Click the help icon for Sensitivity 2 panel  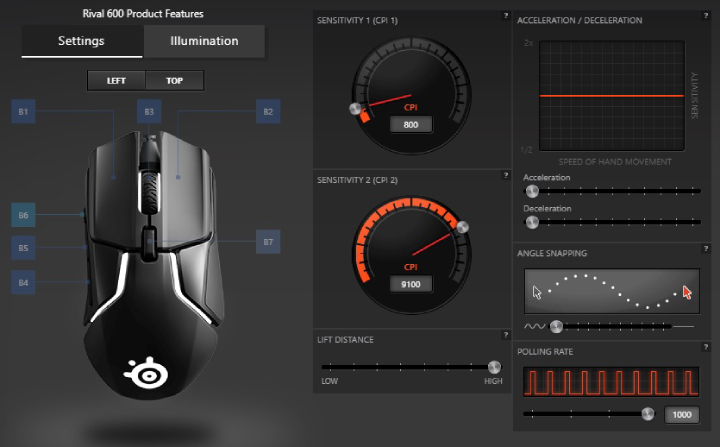point(504,177)
